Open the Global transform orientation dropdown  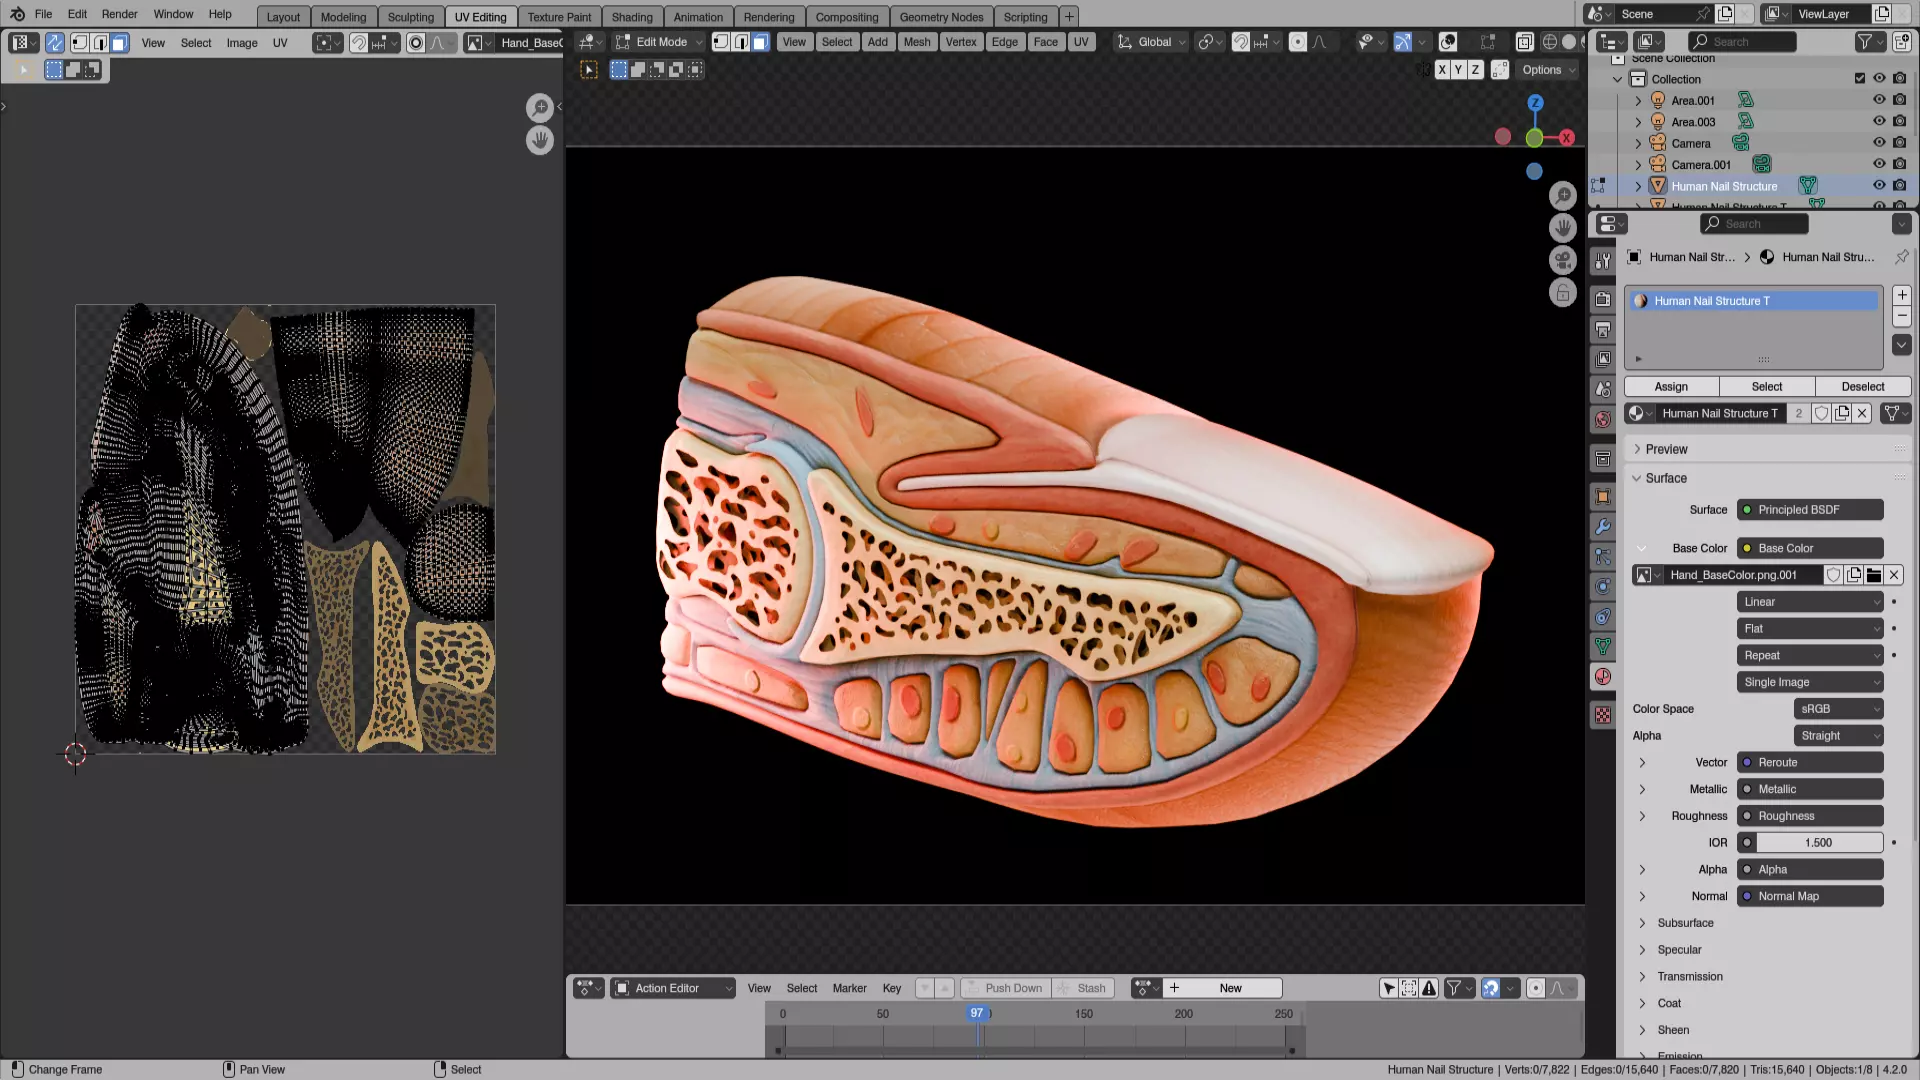1152,42
